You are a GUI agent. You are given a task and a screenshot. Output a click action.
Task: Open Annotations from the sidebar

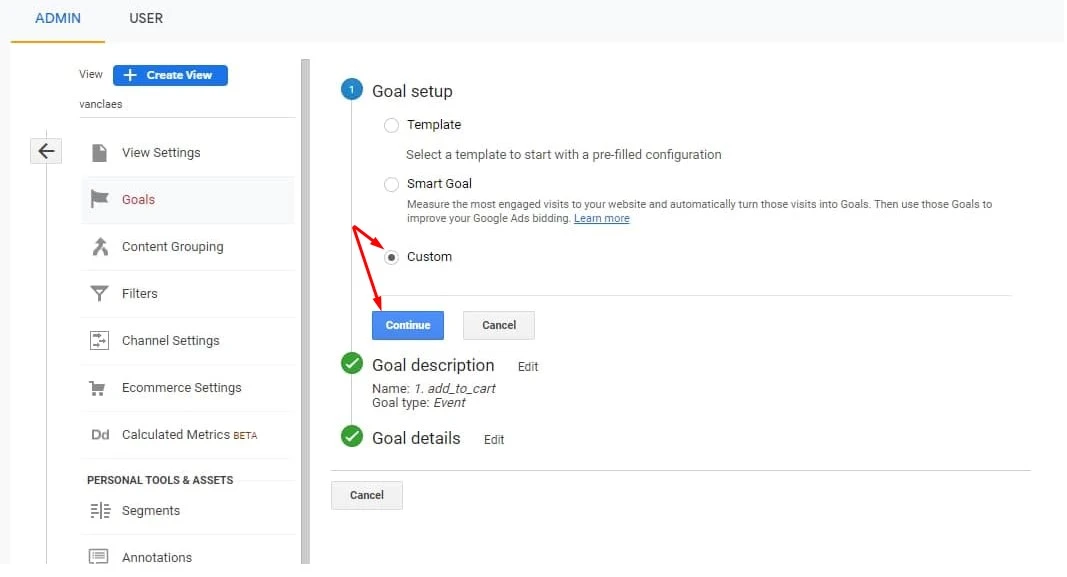coord(100,556)
